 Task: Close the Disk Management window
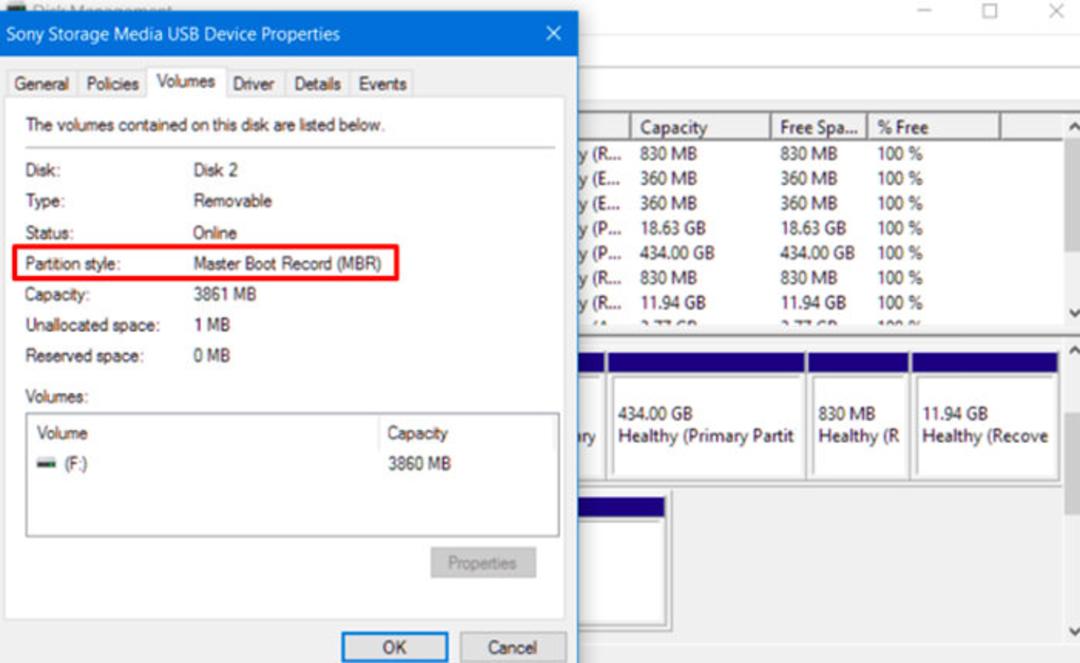click(x=1056, y=11)
